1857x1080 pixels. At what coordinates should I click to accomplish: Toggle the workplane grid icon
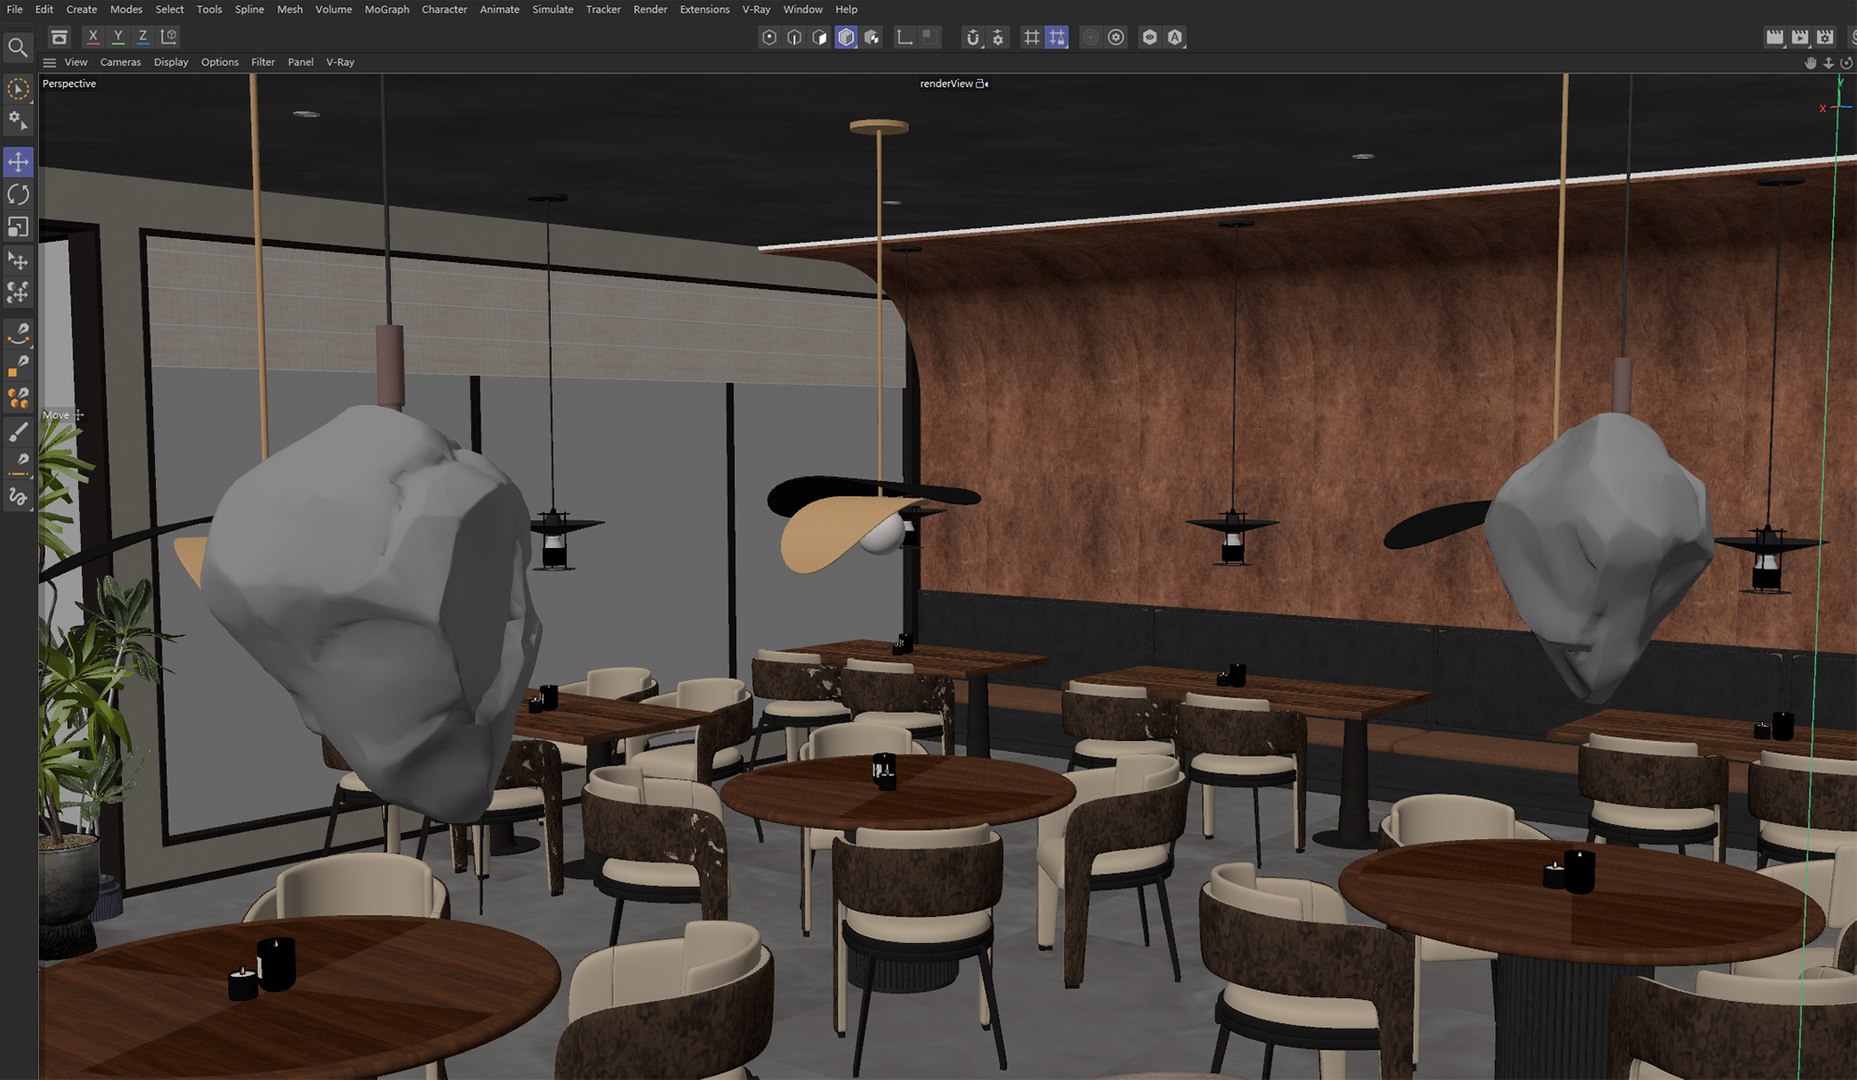(1031, 37)
